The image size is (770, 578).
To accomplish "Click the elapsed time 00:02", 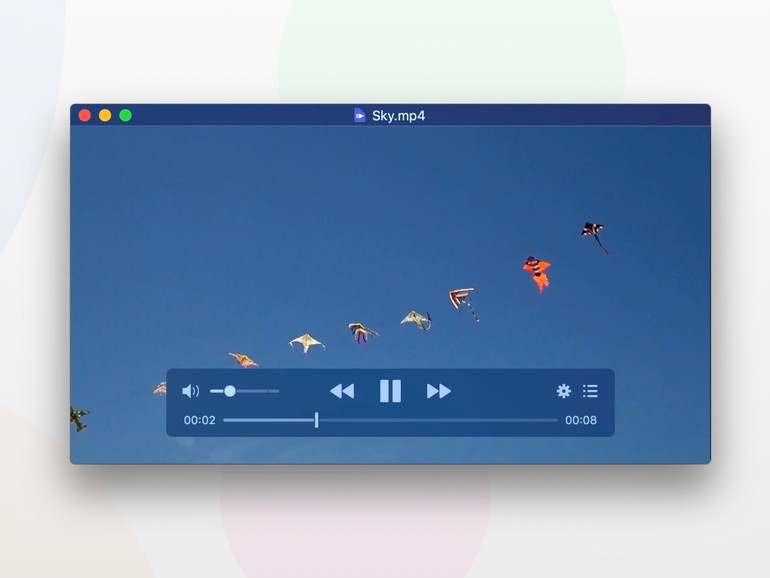I will [x=199, y=420].
